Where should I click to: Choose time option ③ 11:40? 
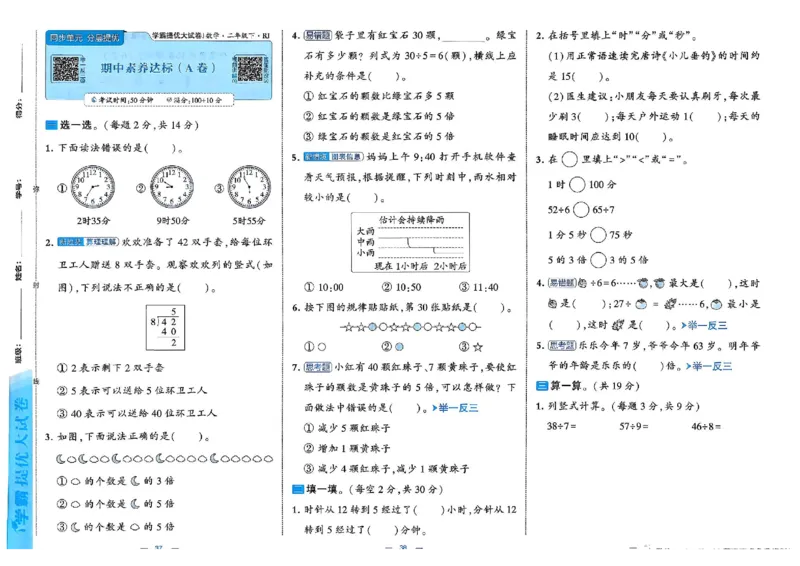[479, 287]
